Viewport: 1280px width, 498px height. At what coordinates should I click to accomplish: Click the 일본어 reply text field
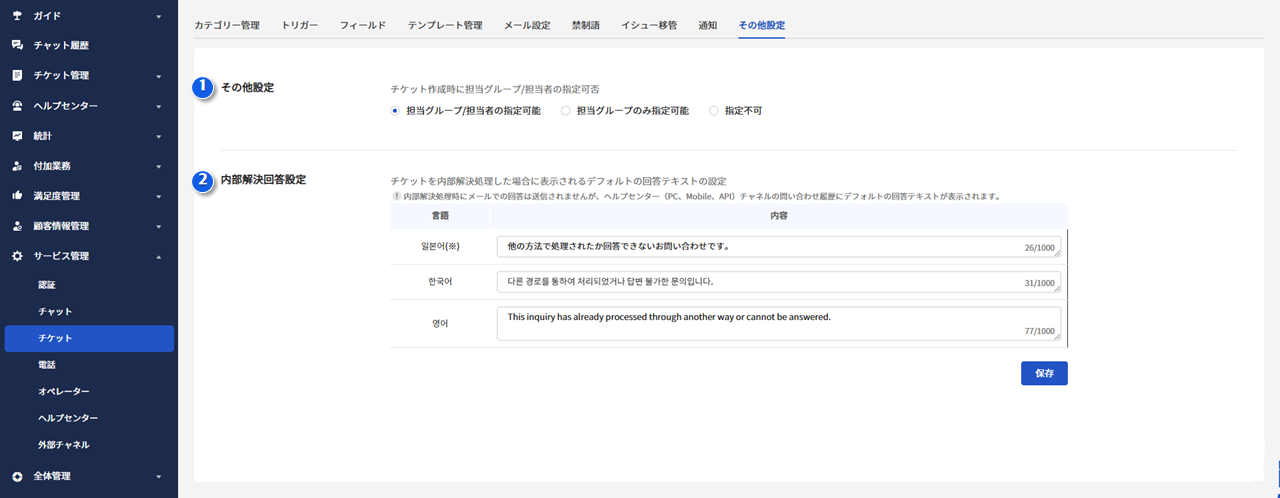[x=778, y=246]
